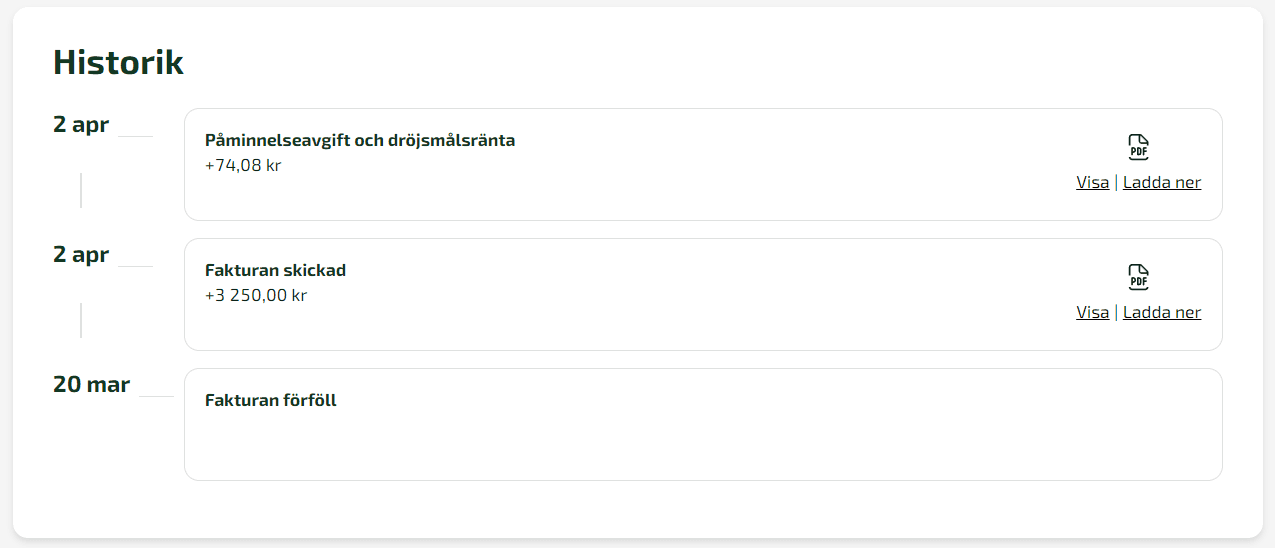Click the Fakturan förföll title
The width and height of the screenshot is (1275, 548).
271,400
